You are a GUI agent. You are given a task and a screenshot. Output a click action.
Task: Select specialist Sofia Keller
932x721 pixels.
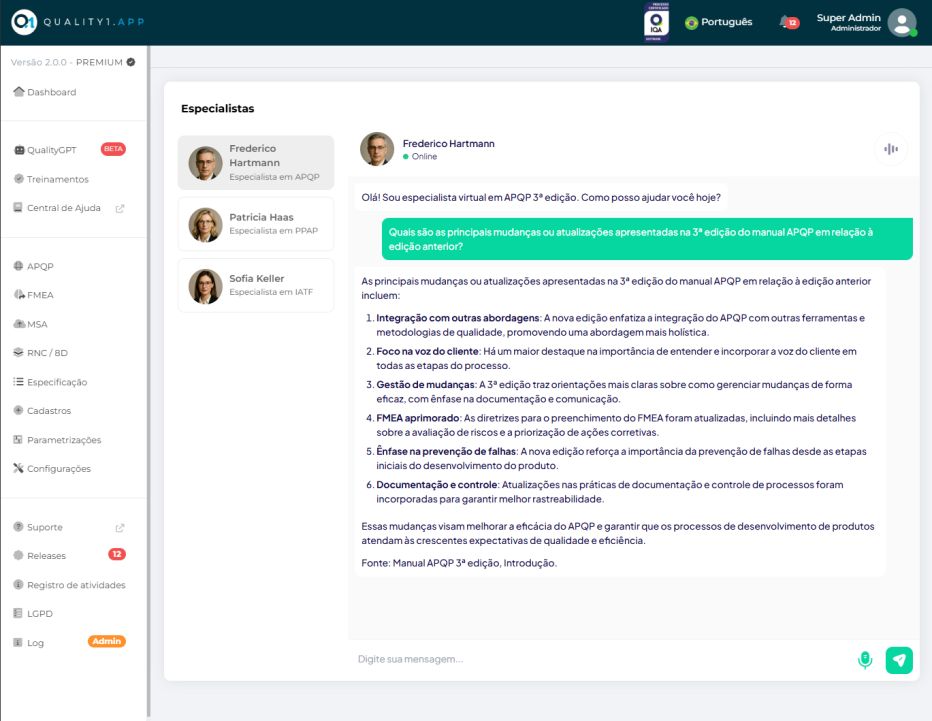256,285
